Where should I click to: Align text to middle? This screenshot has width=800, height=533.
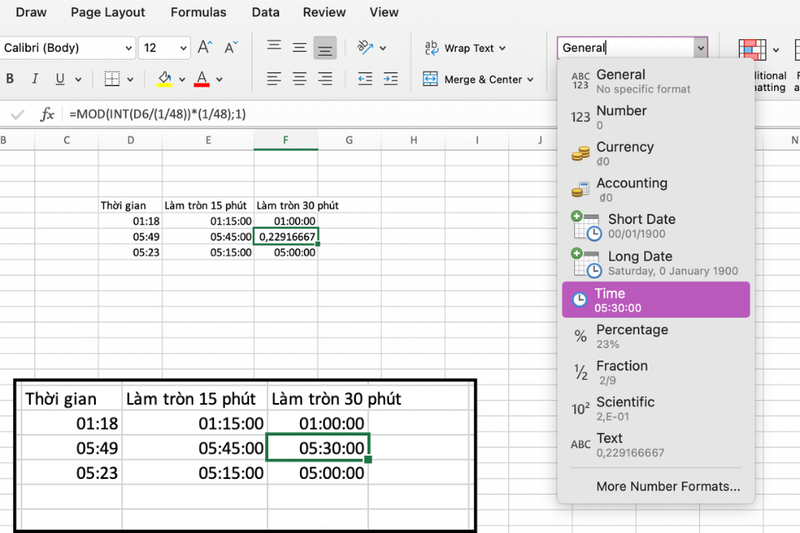pyautogui.click(x=299, y=47)
